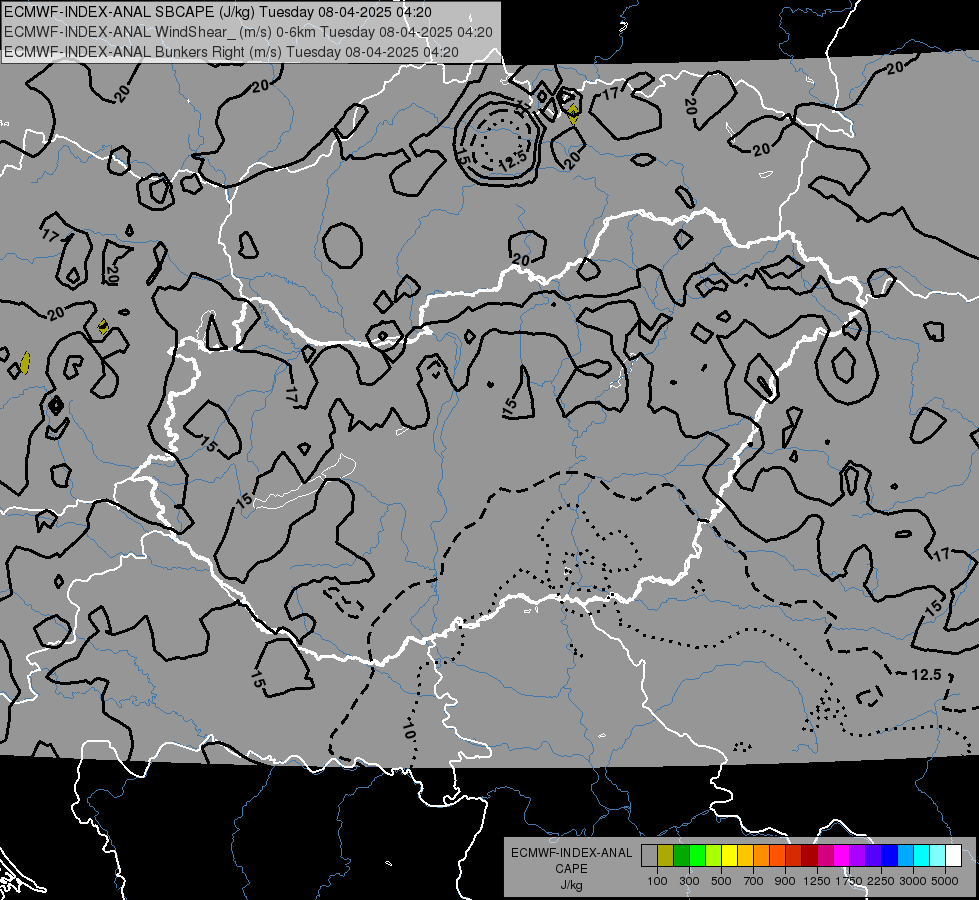Screen dimensions: 979x900
Task: Click the legend value 5000
Action: (x=945, y=881)
